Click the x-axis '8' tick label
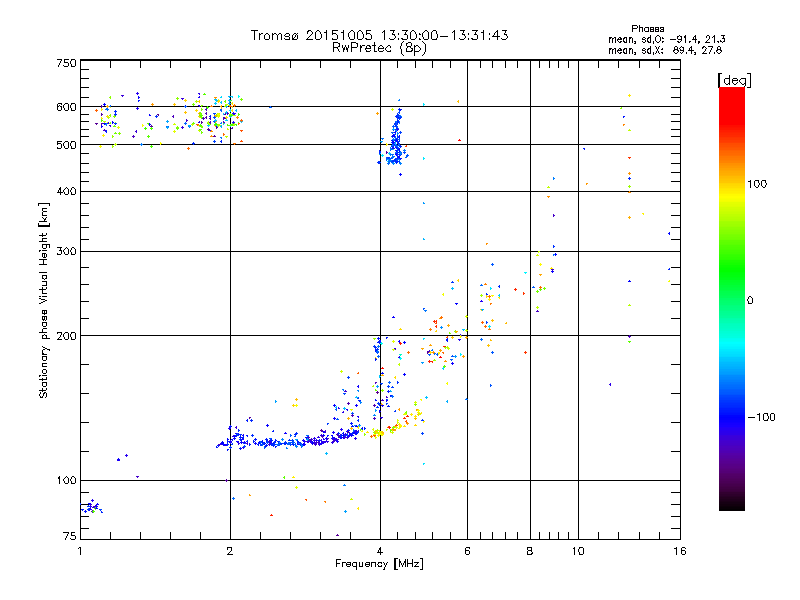 (x=530, y=551)
